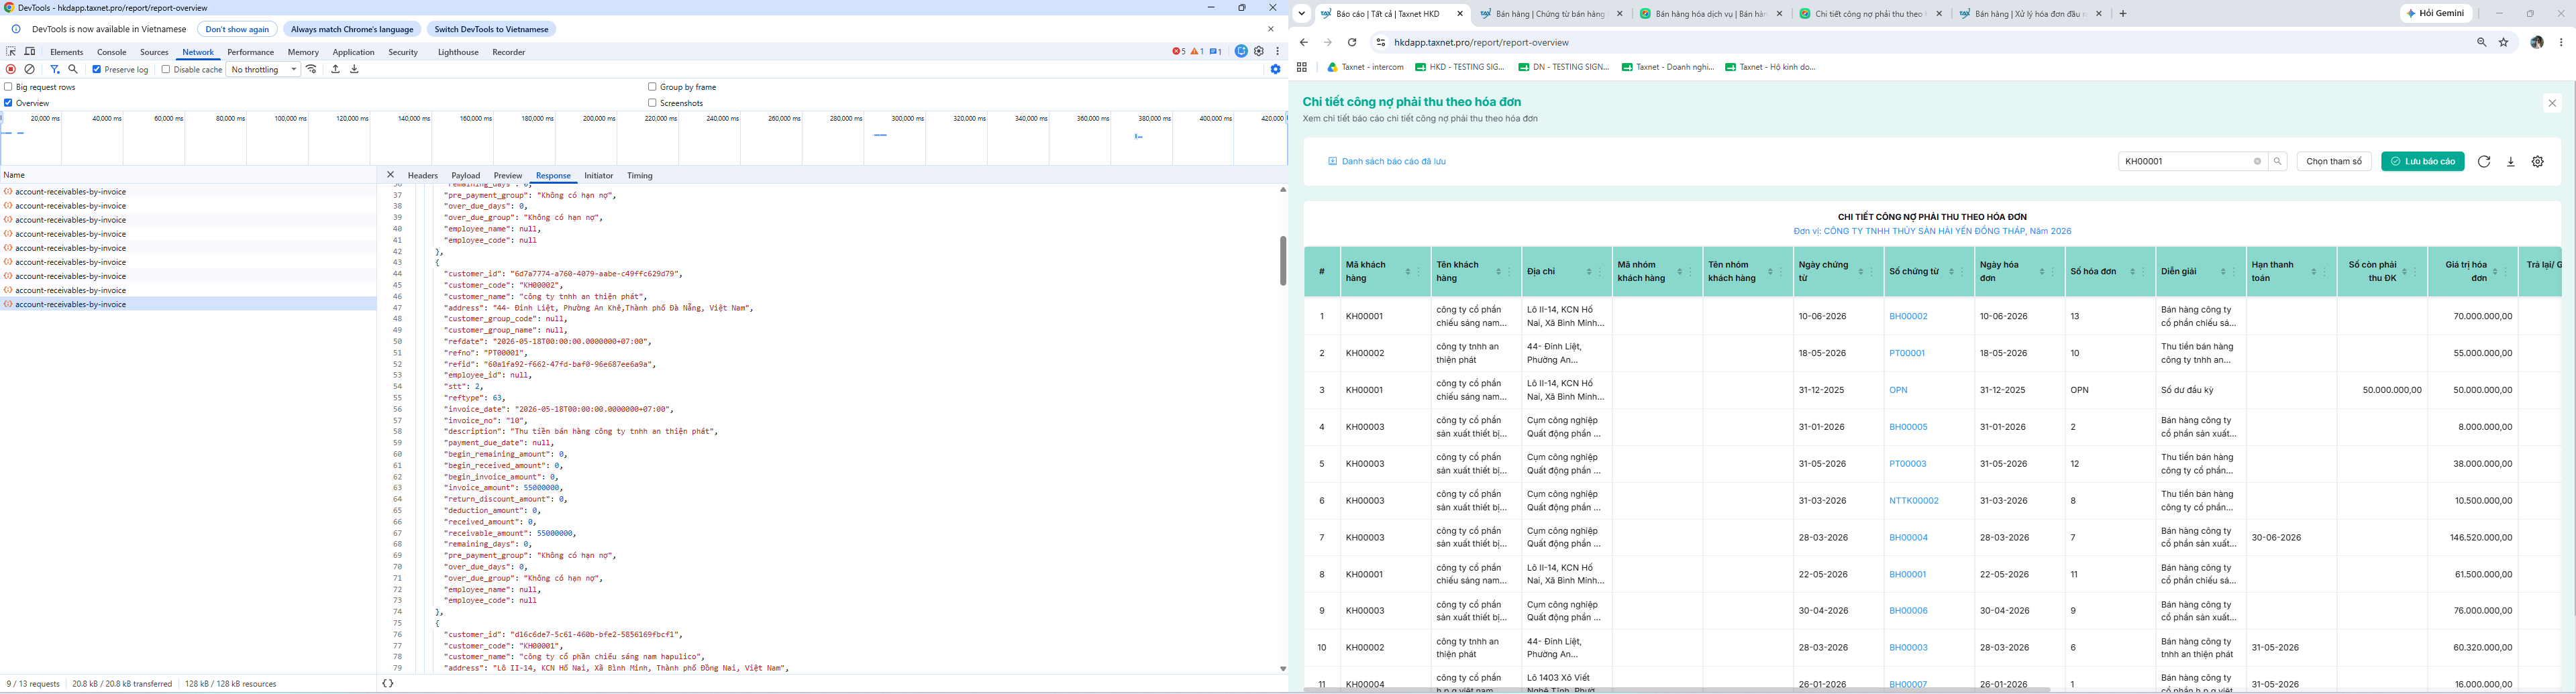
Task: Select the inspect element picker icon
Action: 11,52
